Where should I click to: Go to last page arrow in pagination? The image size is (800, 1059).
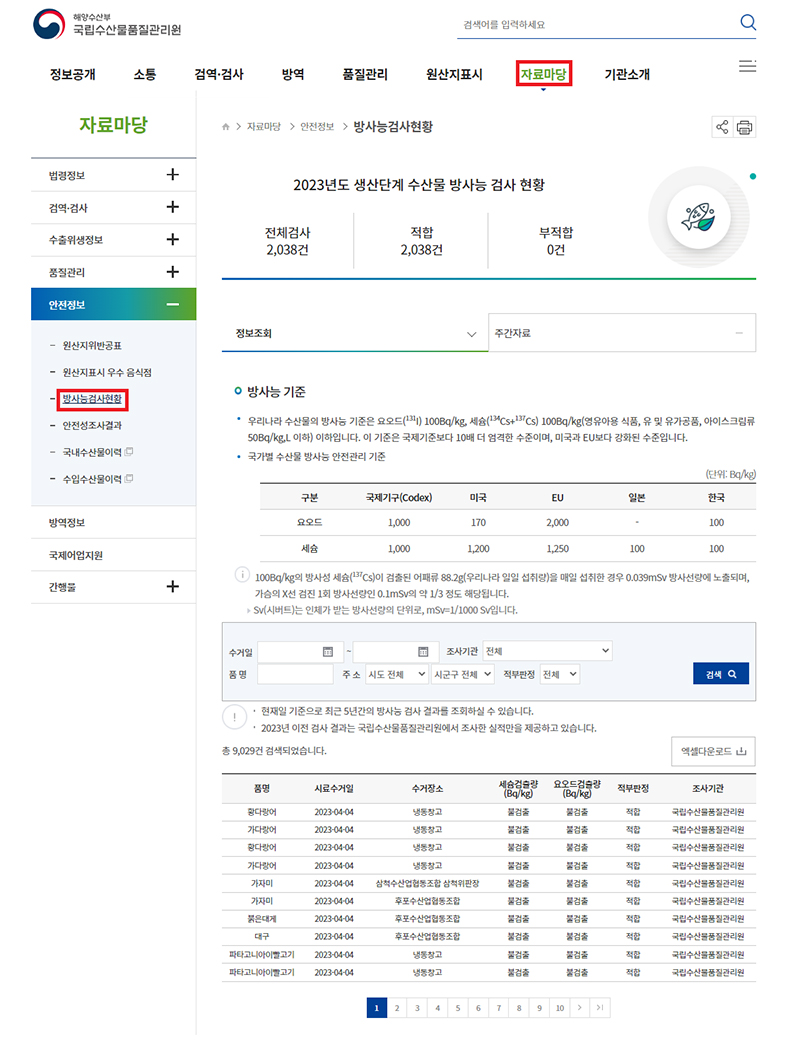click(x=600, y=1008)
